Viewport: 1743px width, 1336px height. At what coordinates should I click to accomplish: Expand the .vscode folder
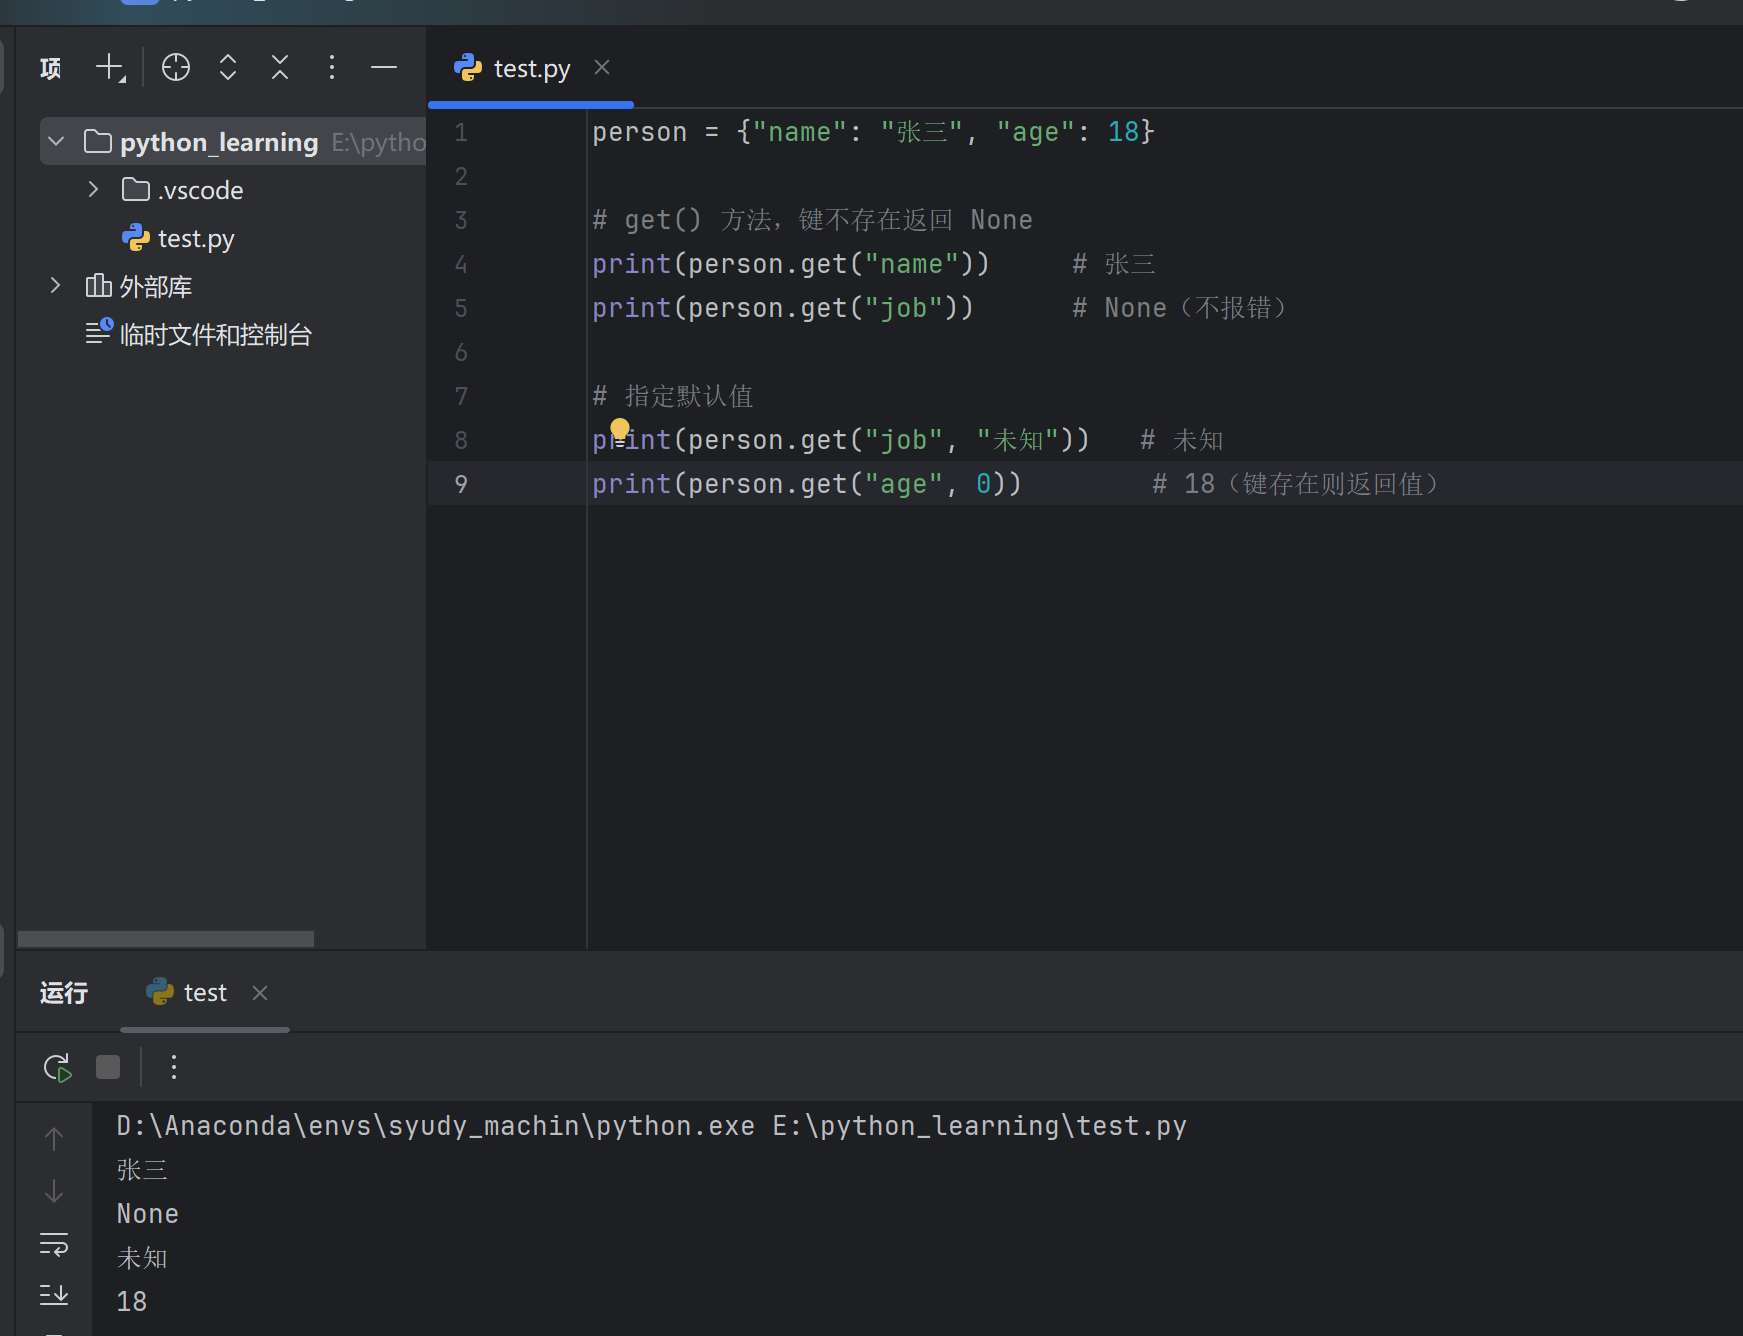93,190
